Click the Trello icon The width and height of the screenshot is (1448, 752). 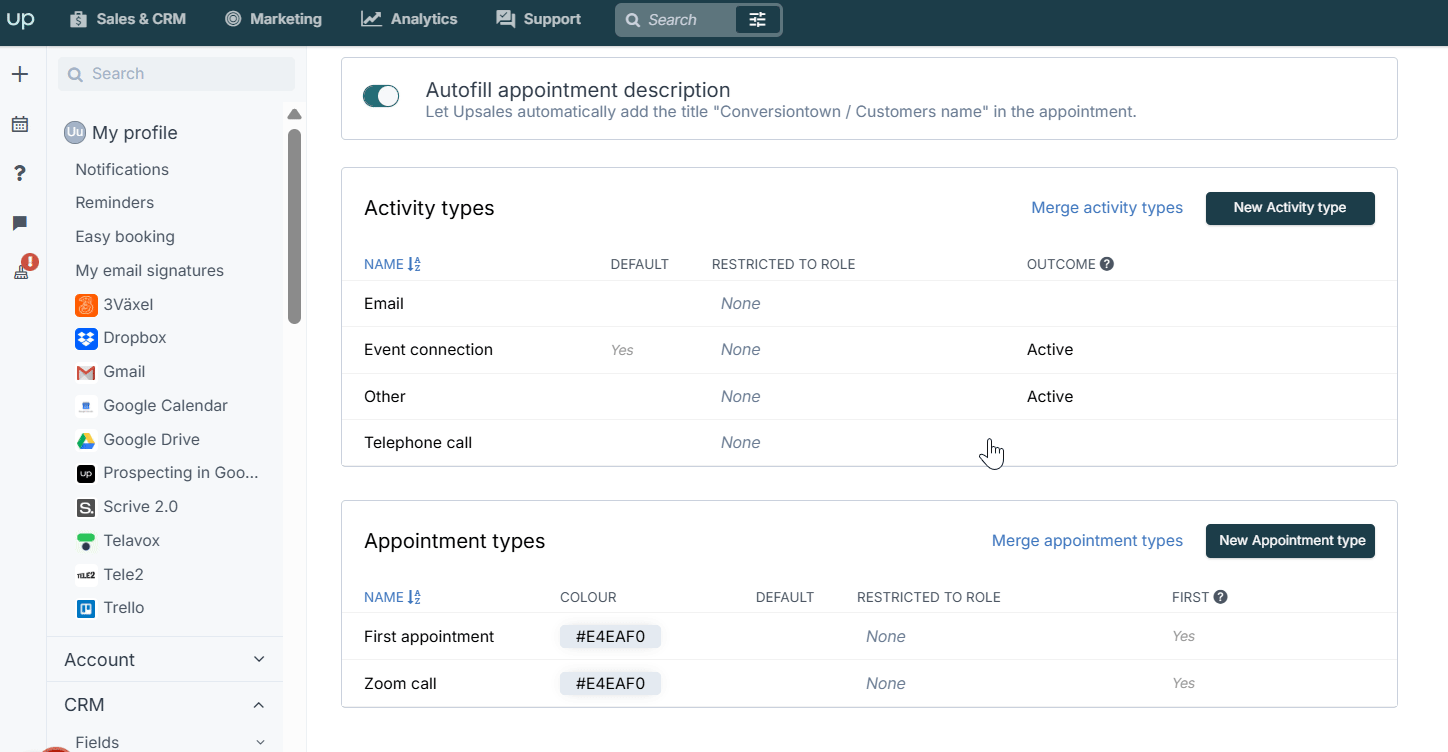point(86,608)
